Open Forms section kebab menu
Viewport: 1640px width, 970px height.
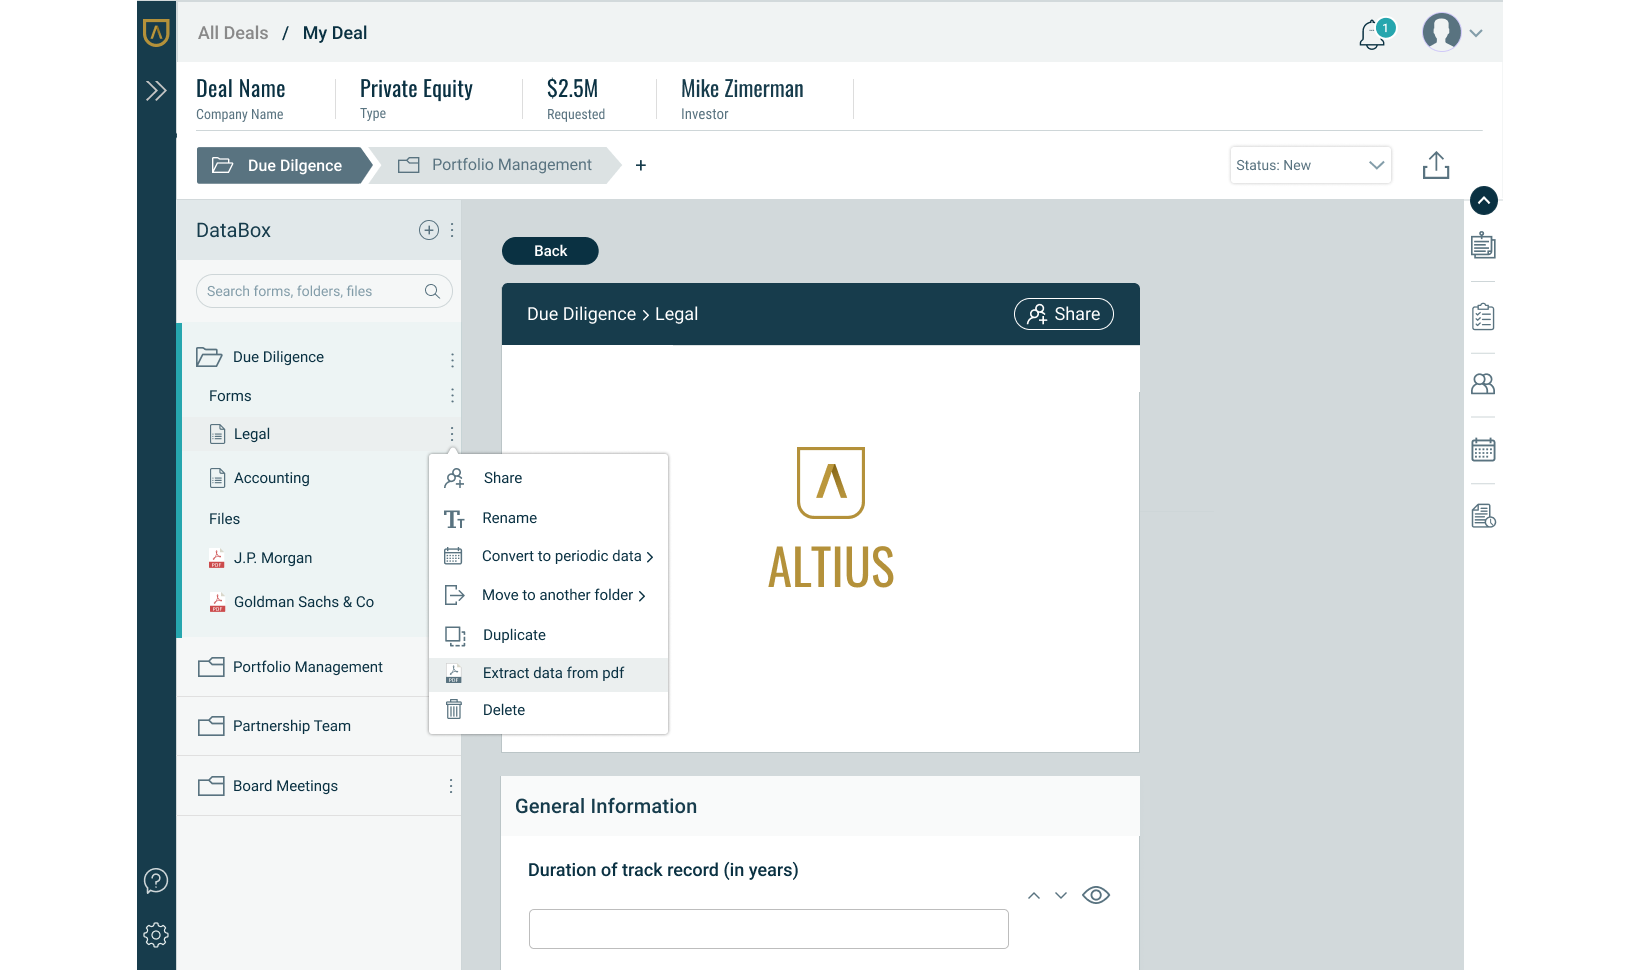(452, 396)
